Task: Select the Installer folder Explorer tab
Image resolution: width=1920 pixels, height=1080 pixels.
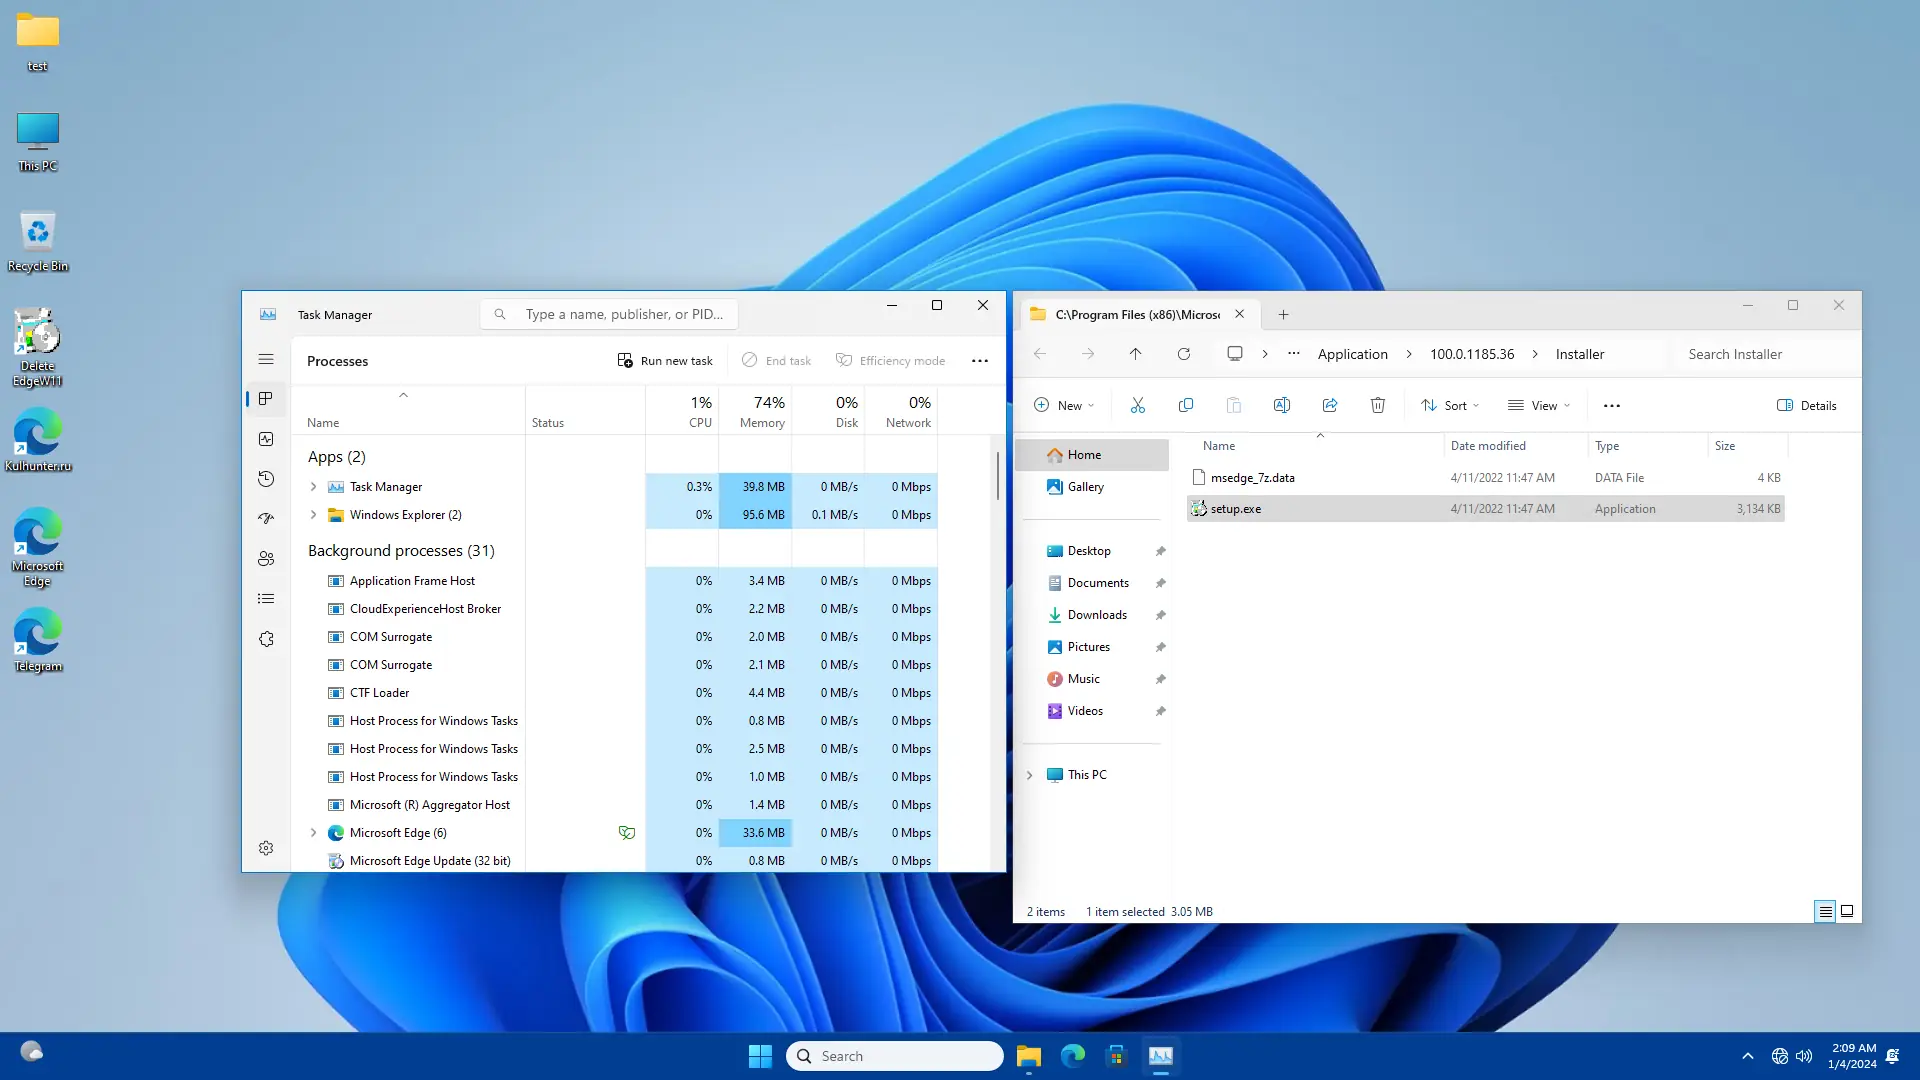Action: [x=1136, y=314]
